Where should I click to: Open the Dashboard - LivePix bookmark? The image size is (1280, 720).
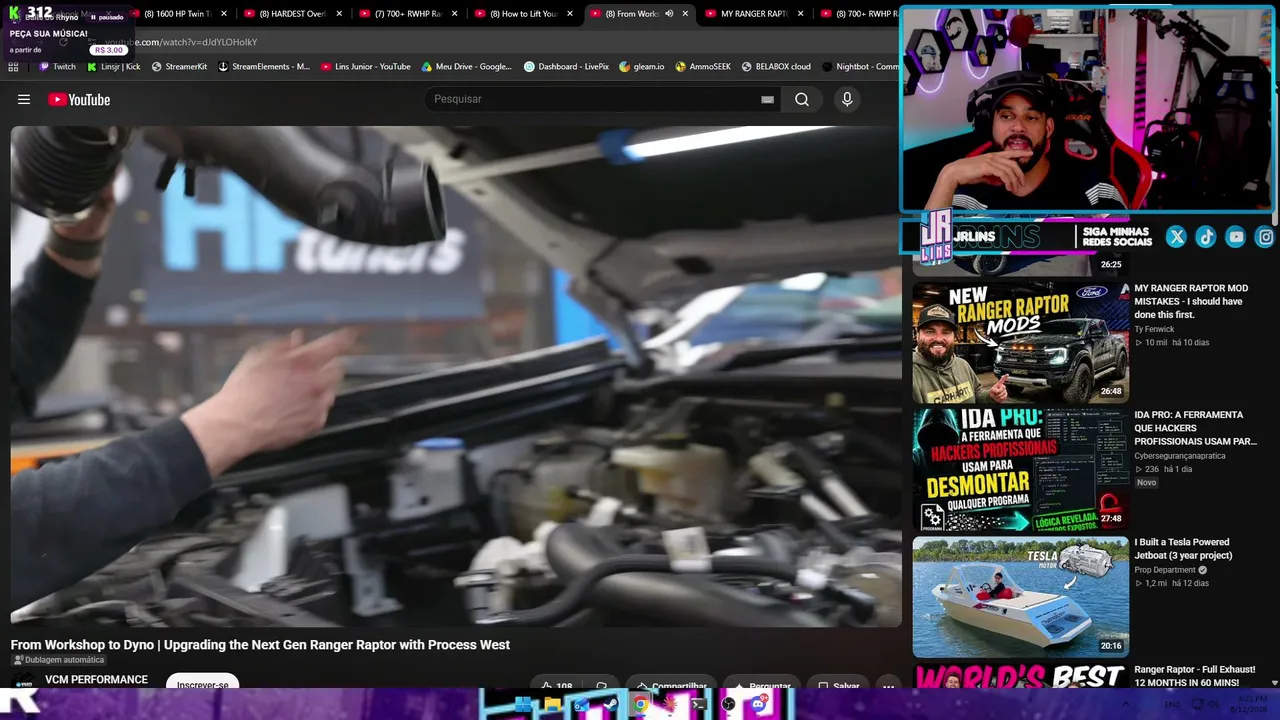click(x=567, y=67)
